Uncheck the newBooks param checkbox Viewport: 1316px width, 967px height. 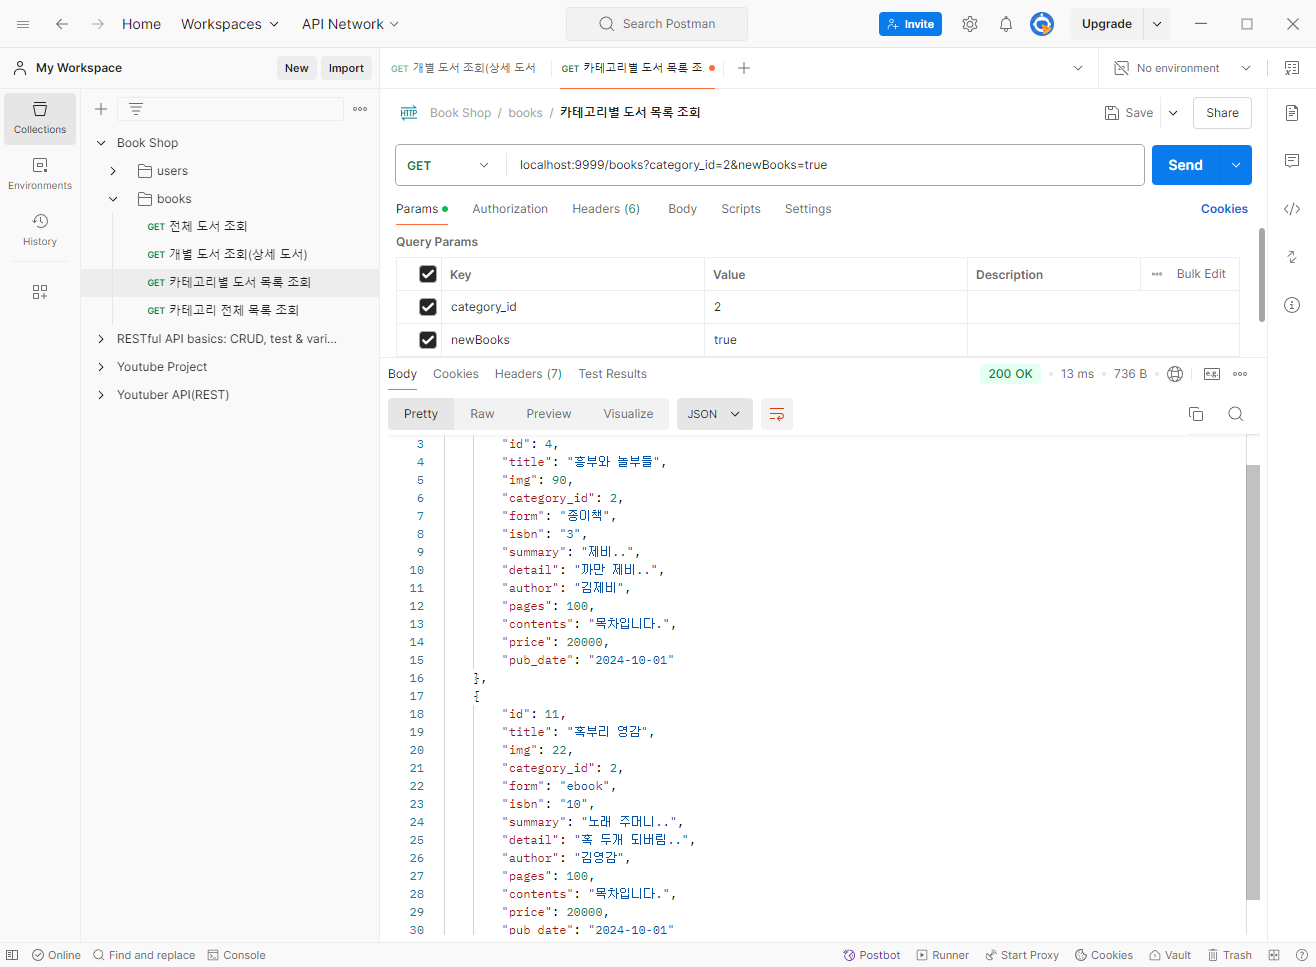click(428, 340)
